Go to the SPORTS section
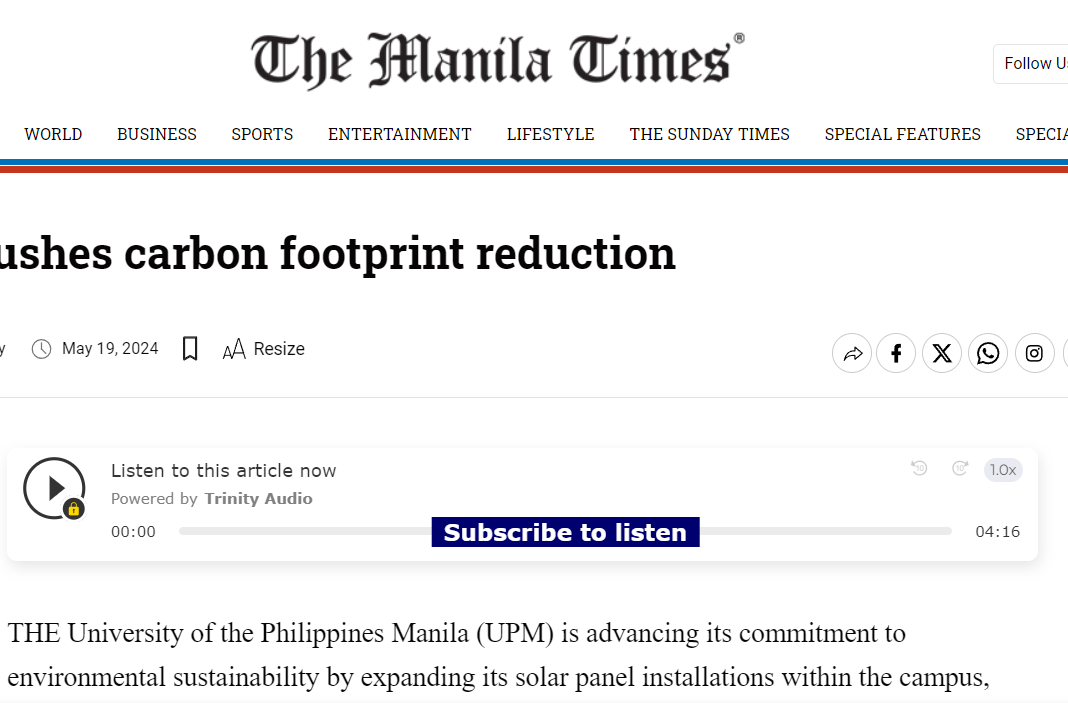The height and width of the screenshot is (703, 1068). click(x=262, y=134)
